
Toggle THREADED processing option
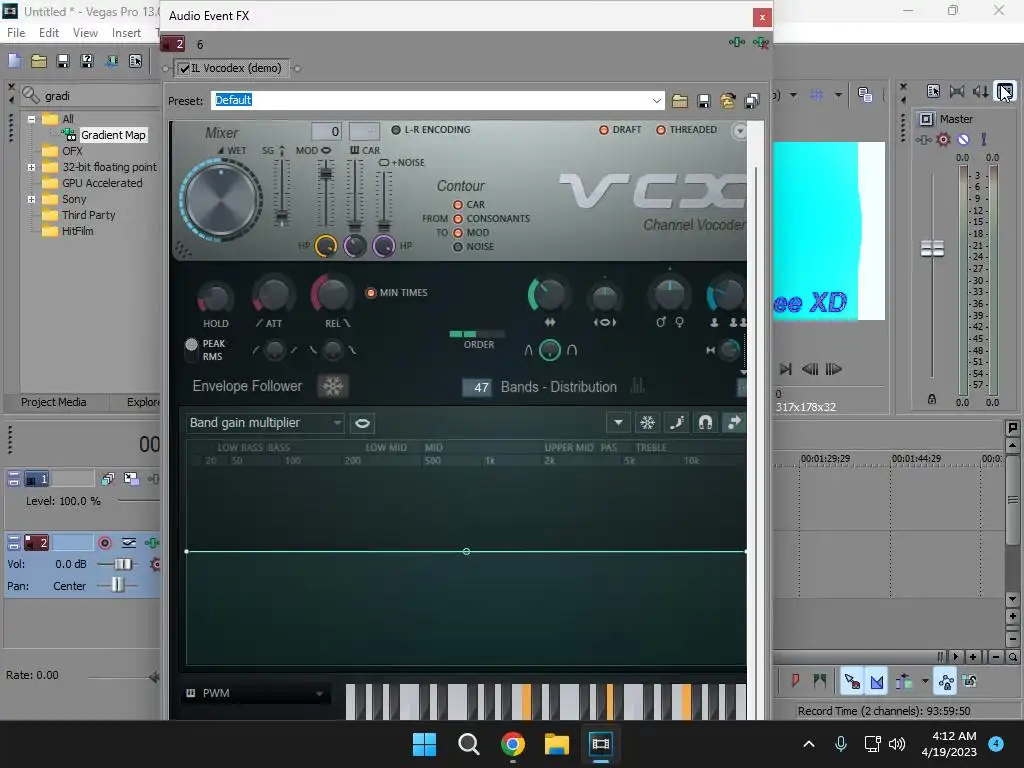(661, 130)
